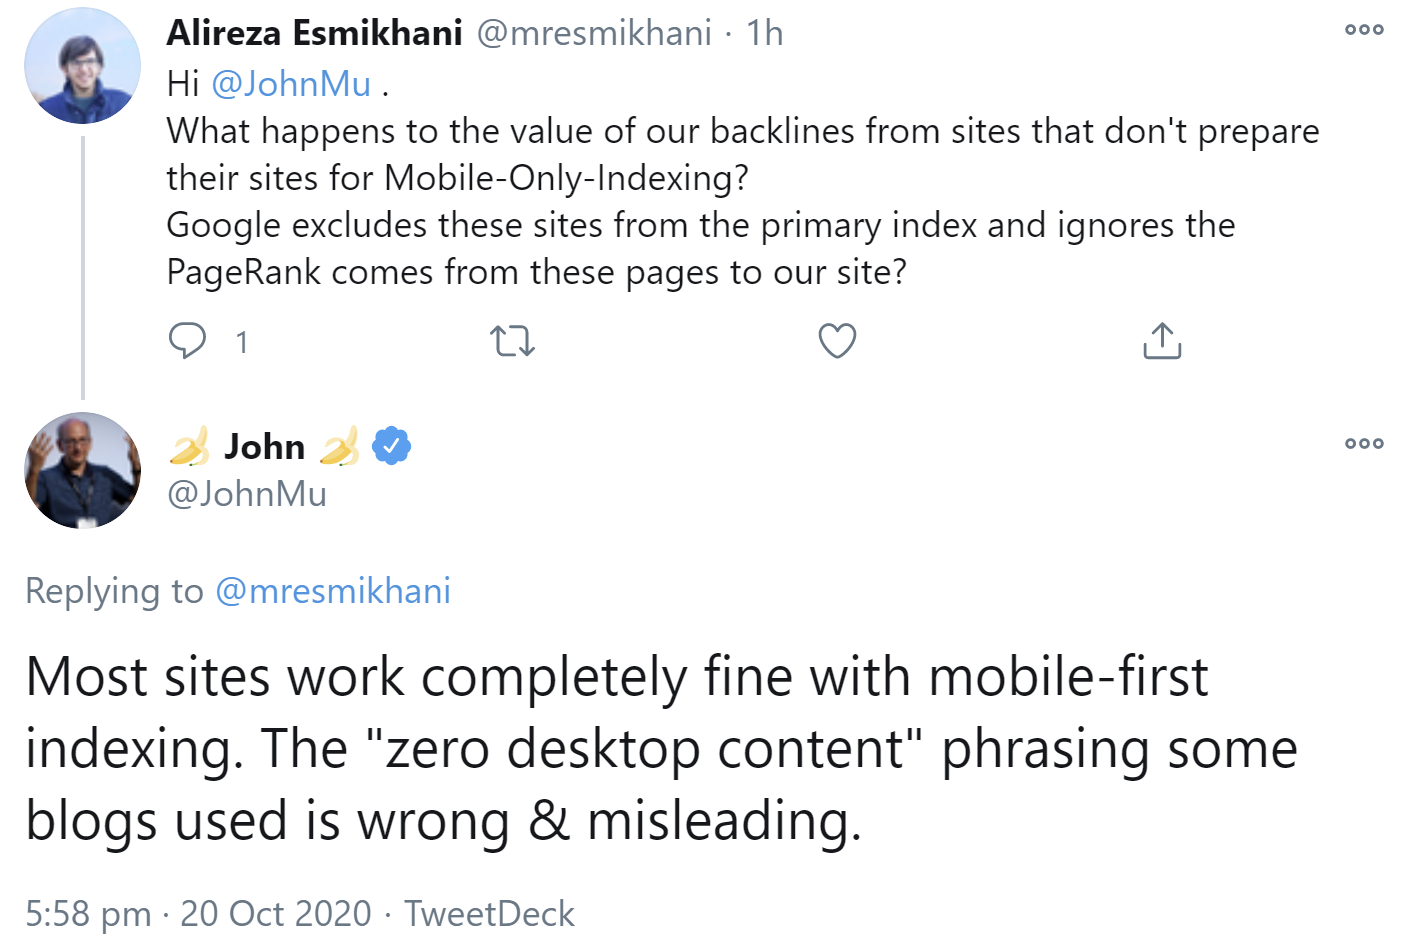The width and height of the screenshot is (1406, 952).
Task: Open the reply icon on Alireza's tweet
Action: coord(188,341)
